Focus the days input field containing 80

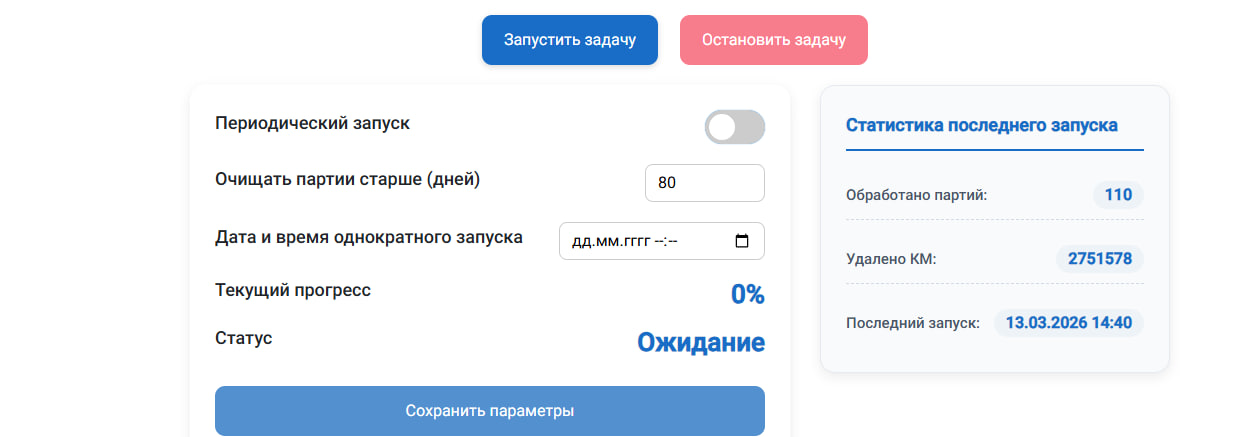[x=704, y=183]
